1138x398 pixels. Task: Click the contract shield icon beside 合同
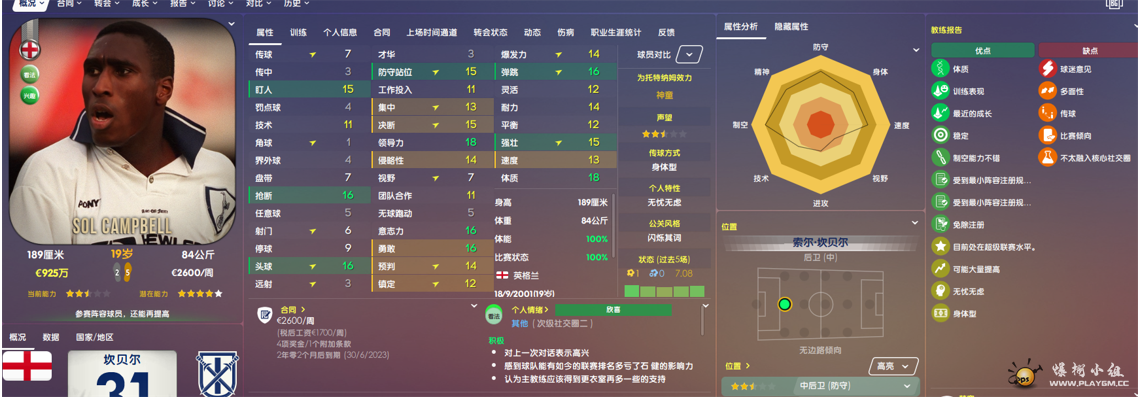pos(265,315)
